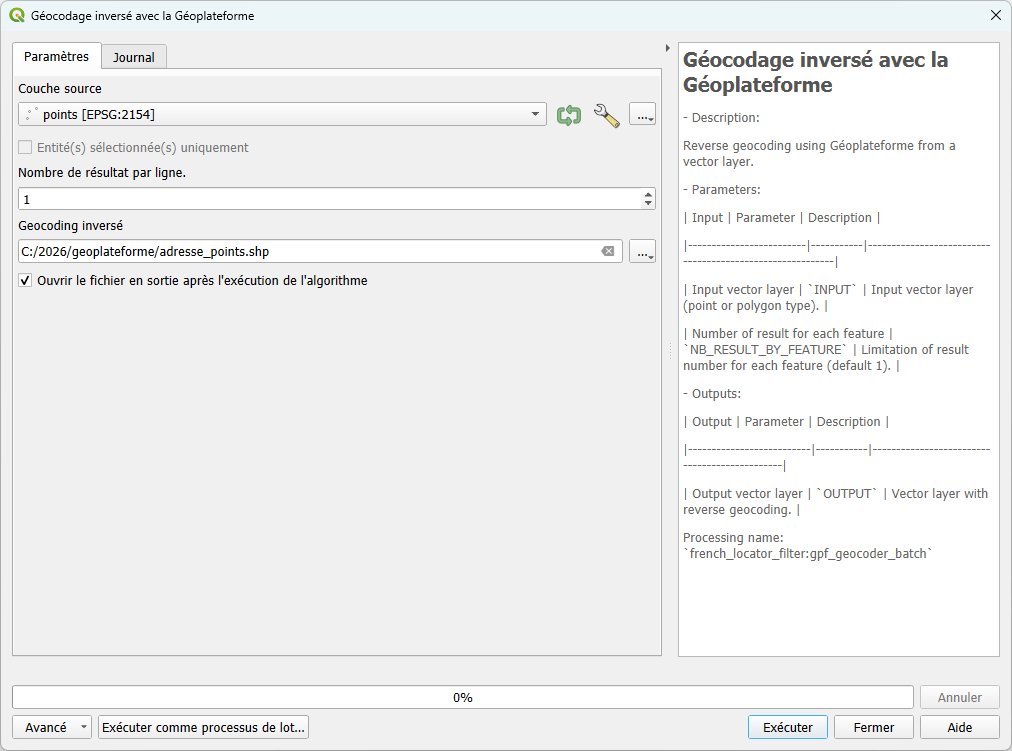
Task: Check Entité(s) sélectionnée(s) uniquement option
Action: click(x=26, y=147)
